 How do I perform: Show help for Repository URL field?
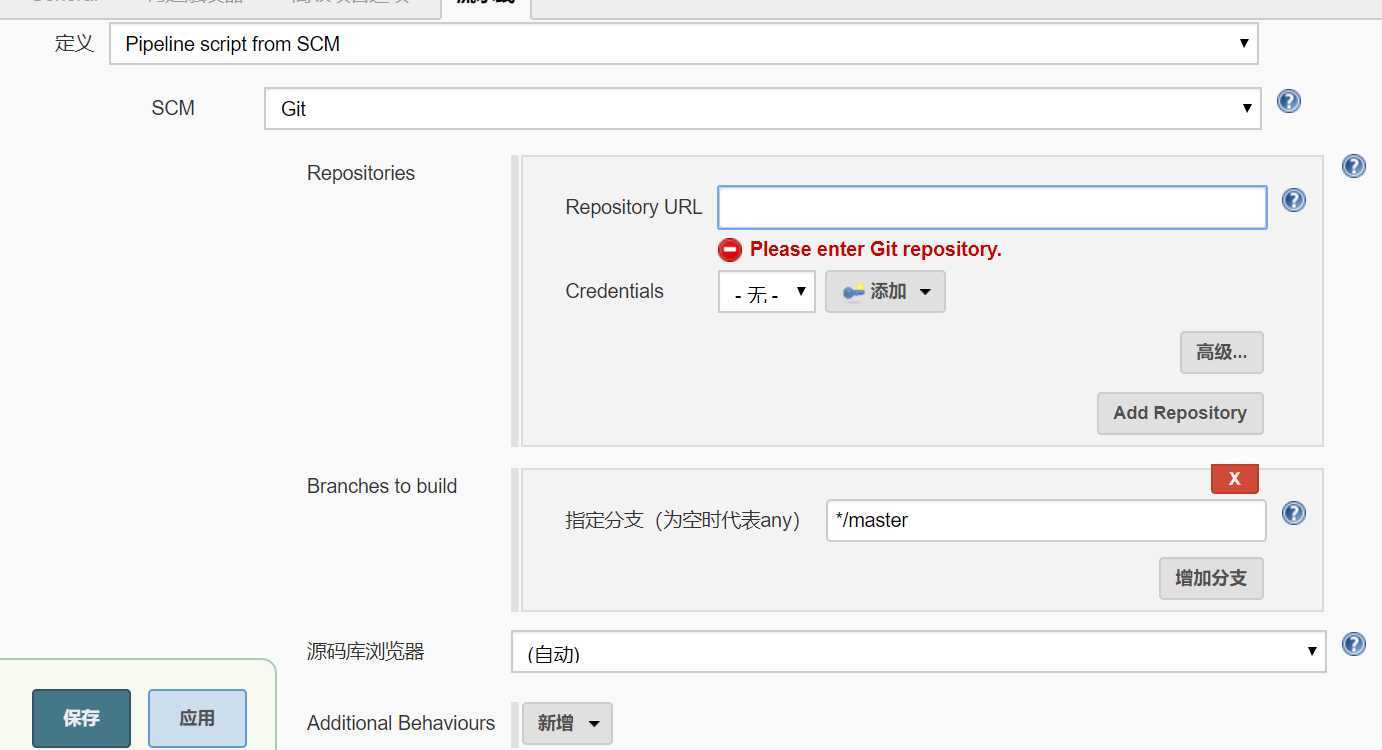click(1294, 200)
